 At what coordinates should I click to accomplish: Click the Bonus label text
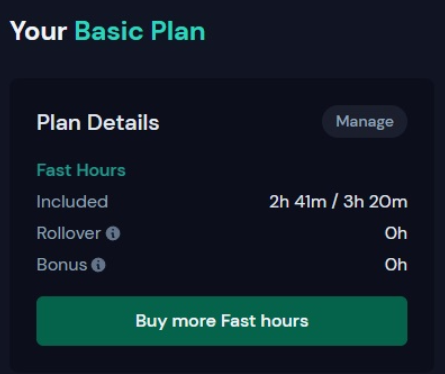pyautogui.click(x=62, y=265)
